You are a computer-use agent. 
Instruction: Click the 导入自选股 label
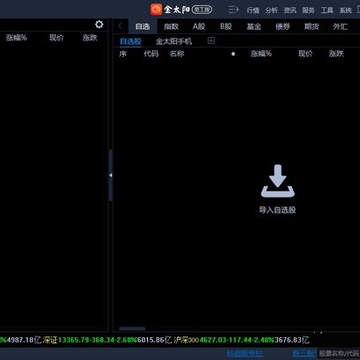click(277, 210)
